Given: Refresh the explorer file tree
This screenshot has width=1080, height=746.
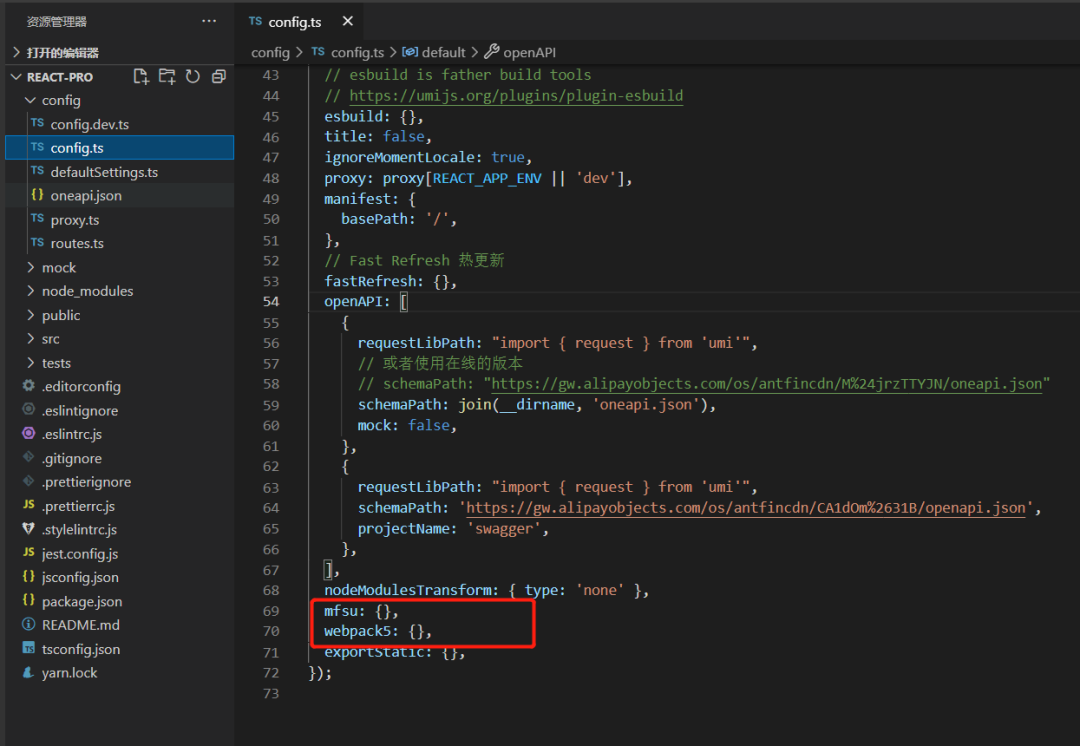Looking at the screenshot, I should point(193,77).
